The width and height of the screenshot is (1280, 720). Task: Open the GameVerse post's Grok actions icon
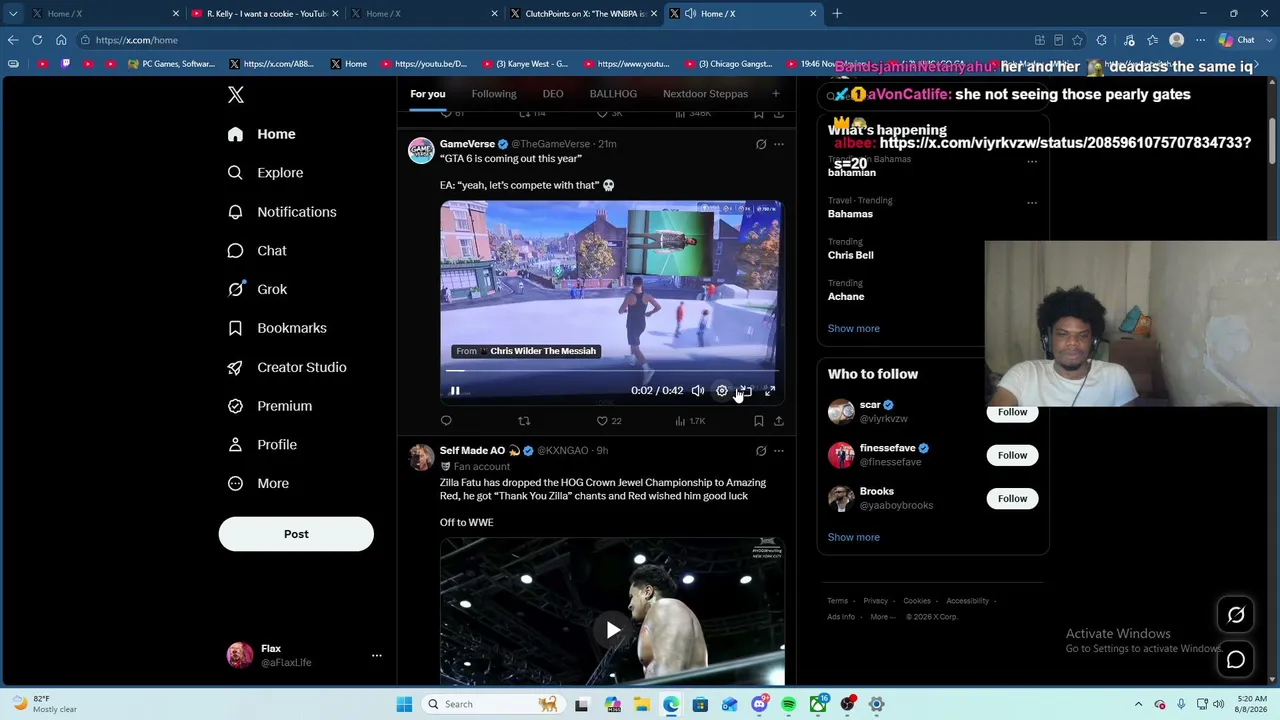(x=761, y=144)
